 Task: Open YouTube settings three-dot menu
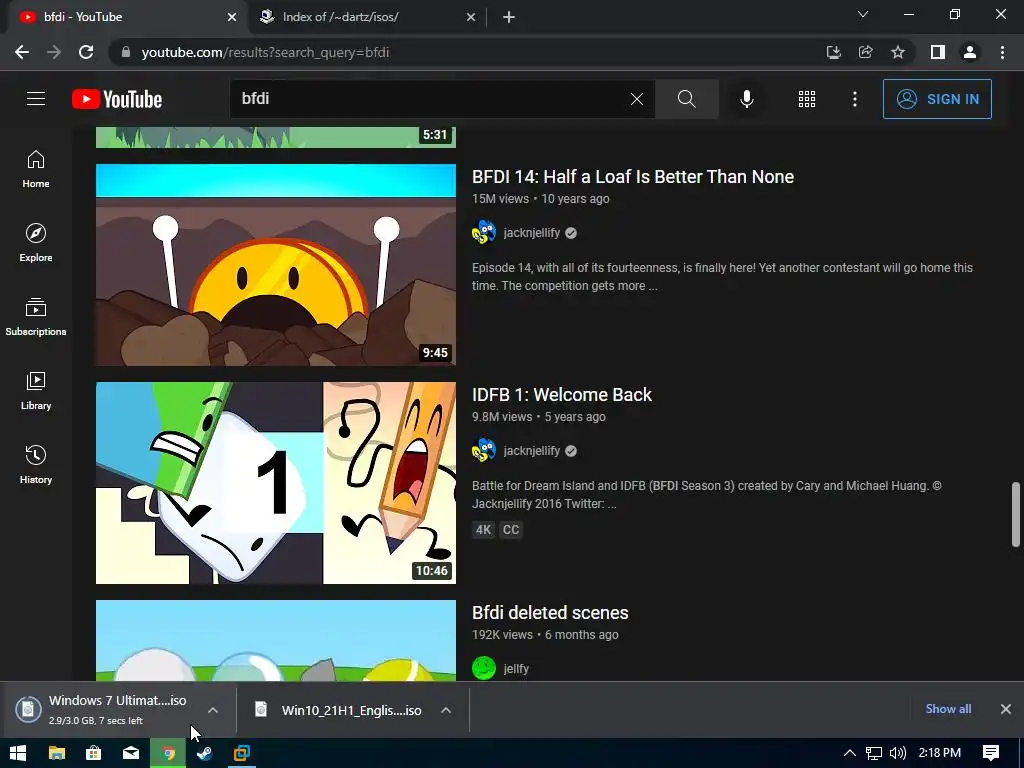click(x=855, y=99)
